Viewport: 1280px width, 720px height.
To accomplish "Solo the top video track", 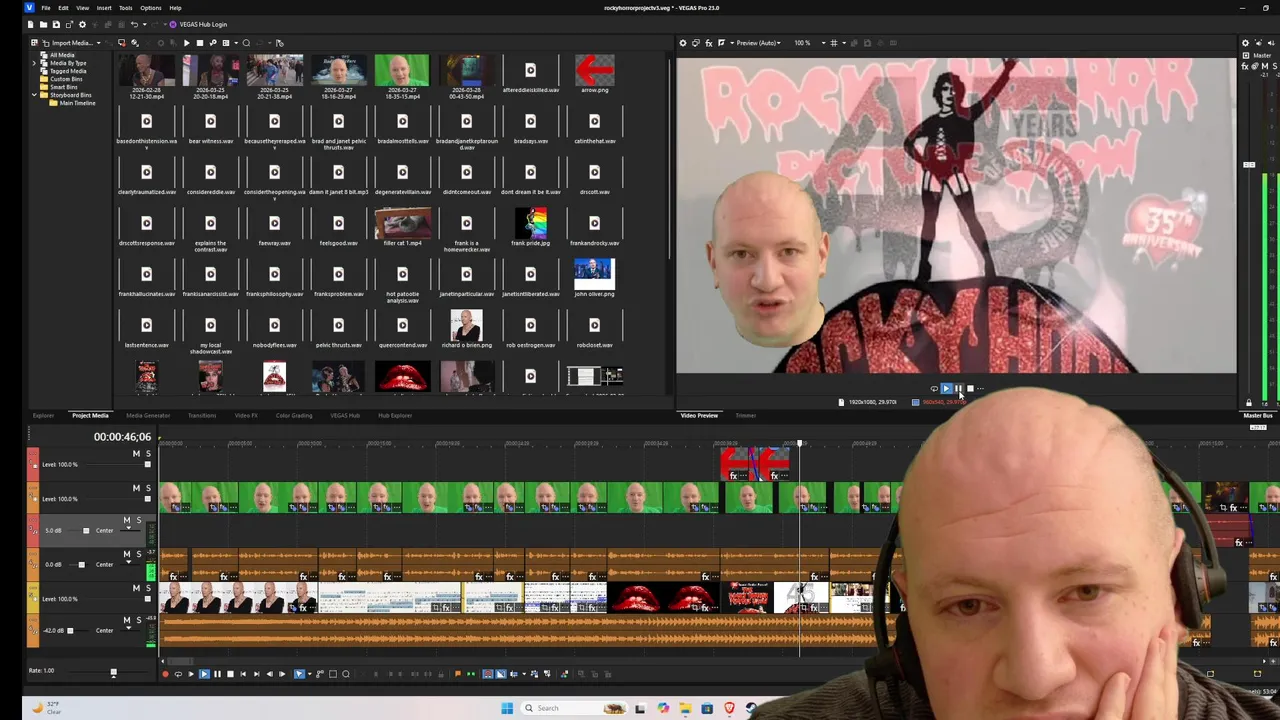I will coord(148,454).
